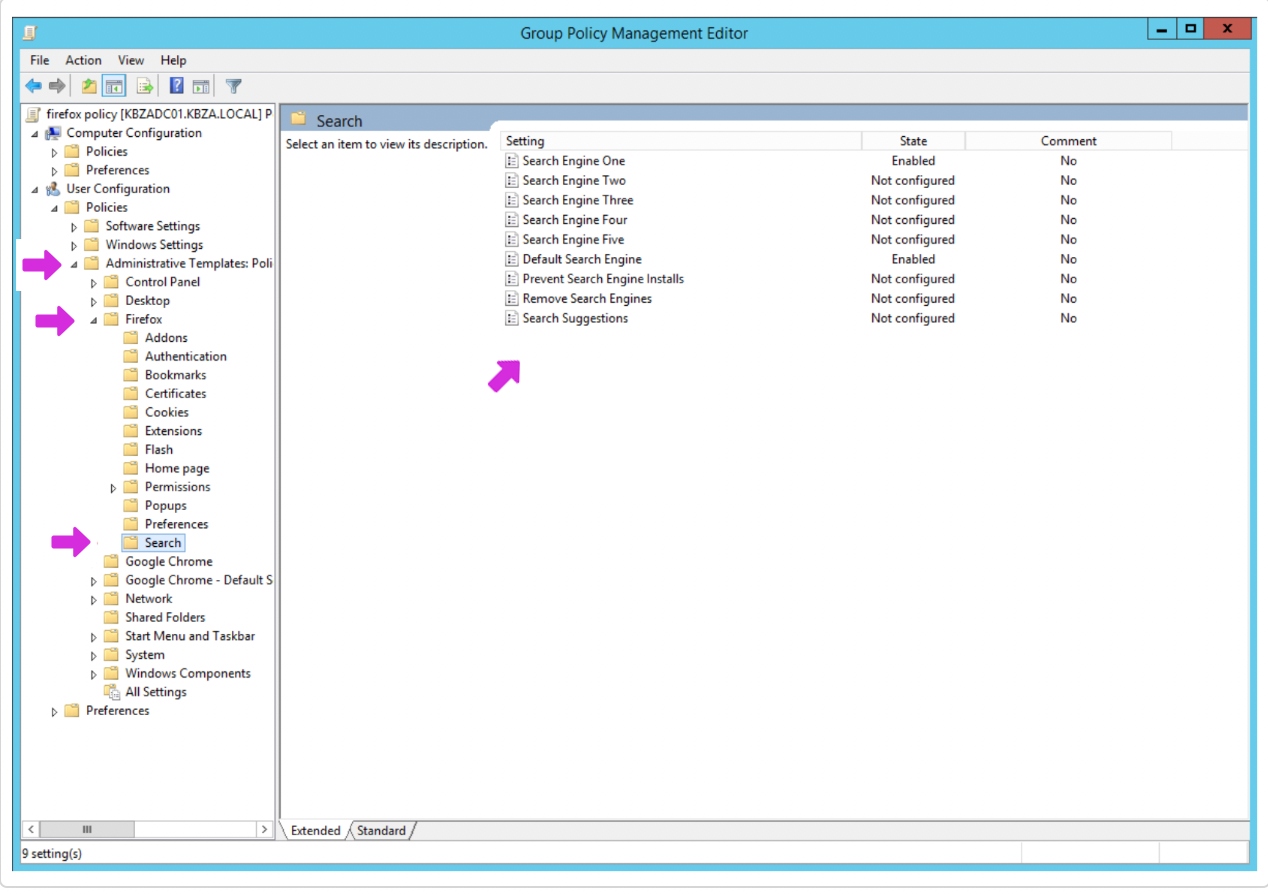Click the Computer Configuration node icon
The image size is (1268, 894).
point(53,133)
